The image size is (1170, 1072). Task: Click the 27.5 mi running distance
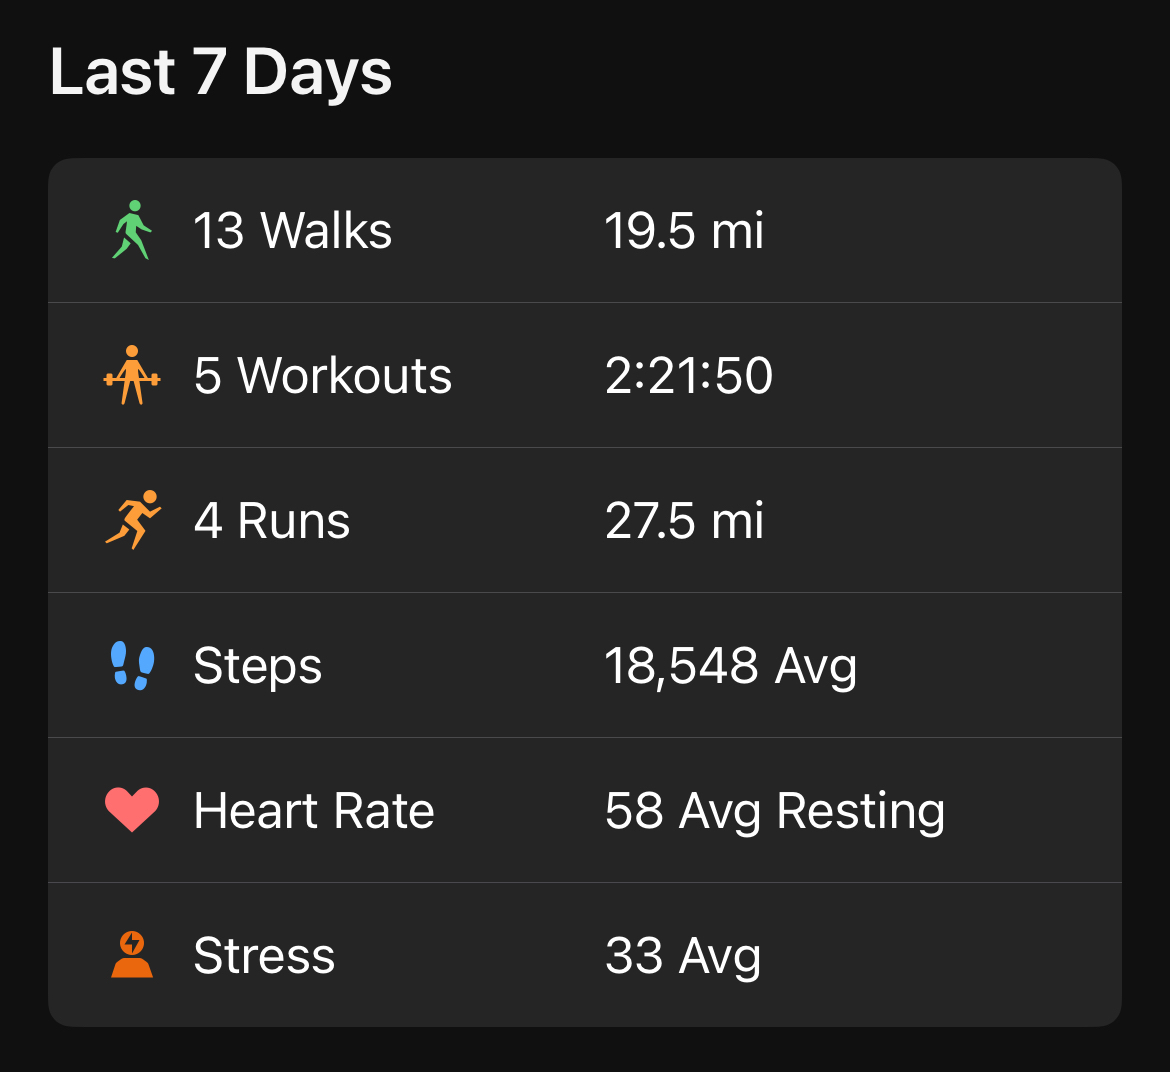click(x=684, y=521)
